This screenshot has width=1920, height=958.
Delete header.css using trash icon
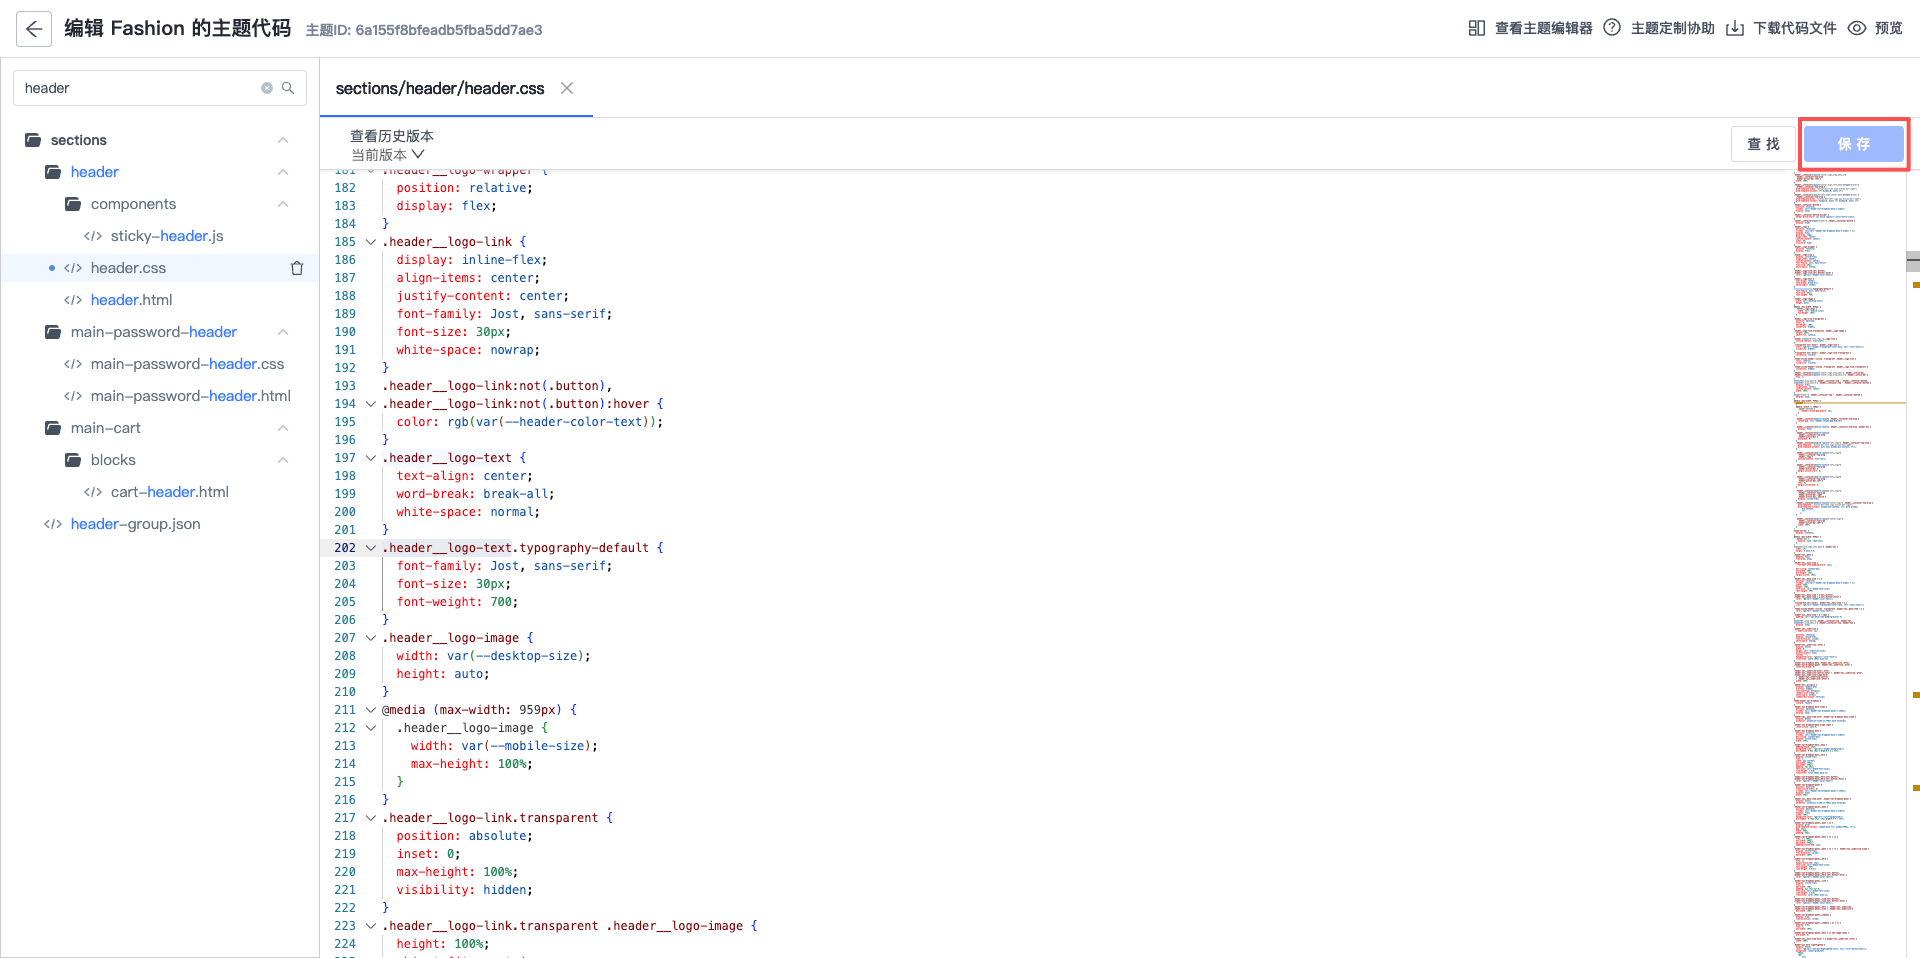pyautogui.click(x=297, y=268)
